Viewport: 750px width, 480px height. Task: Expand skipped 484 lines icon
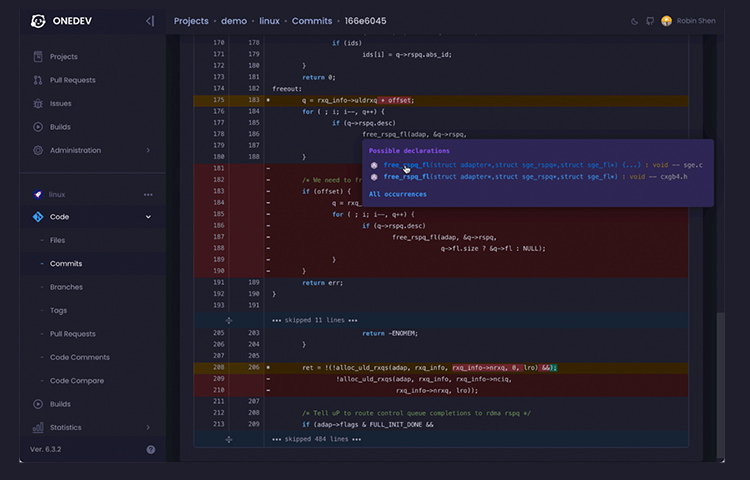tap(229, 439)
